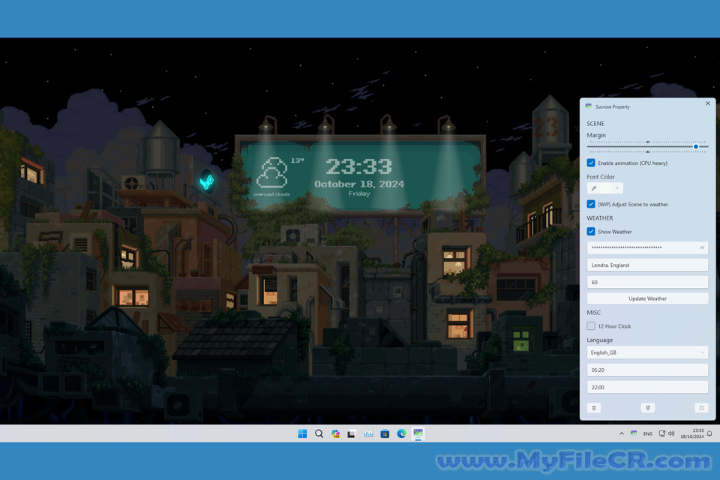Open the Widgets taskbar icon

368,434
